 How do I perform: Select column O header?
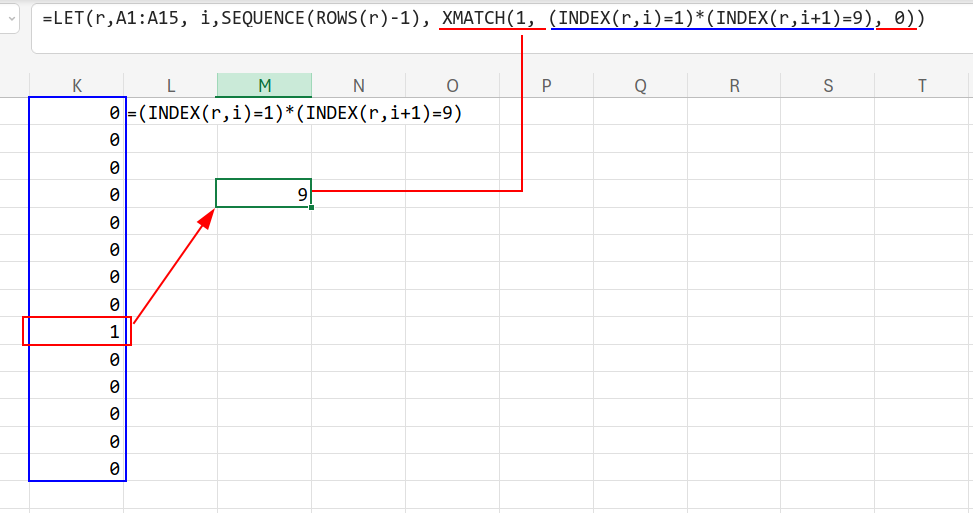pos(452,86)
